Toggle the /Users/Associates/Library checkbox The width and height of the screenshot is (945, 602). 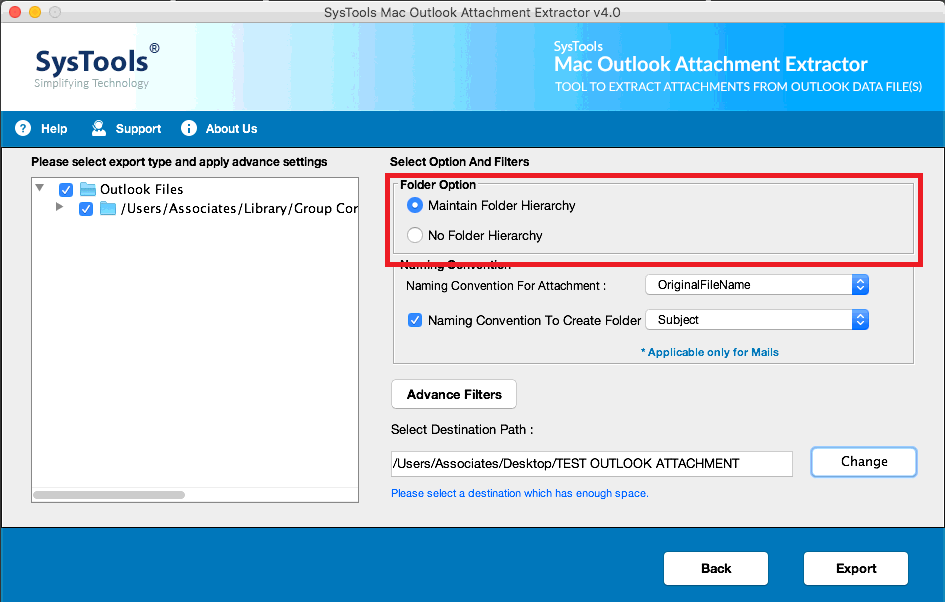pyautogui.click(x=86, y=209)
